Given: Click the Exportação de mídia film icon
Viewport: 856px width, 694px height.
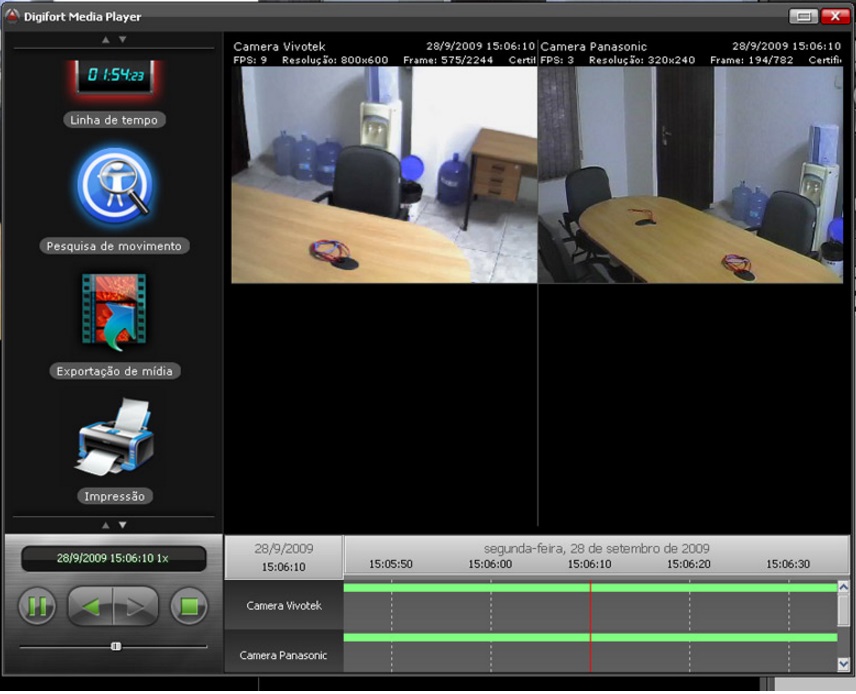Looking at the screenshot, I should 113,310.
